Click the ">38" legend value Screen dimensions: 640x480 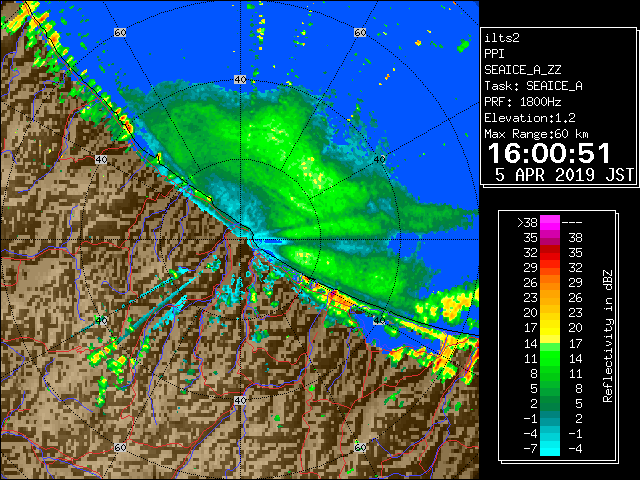[527, 223]
